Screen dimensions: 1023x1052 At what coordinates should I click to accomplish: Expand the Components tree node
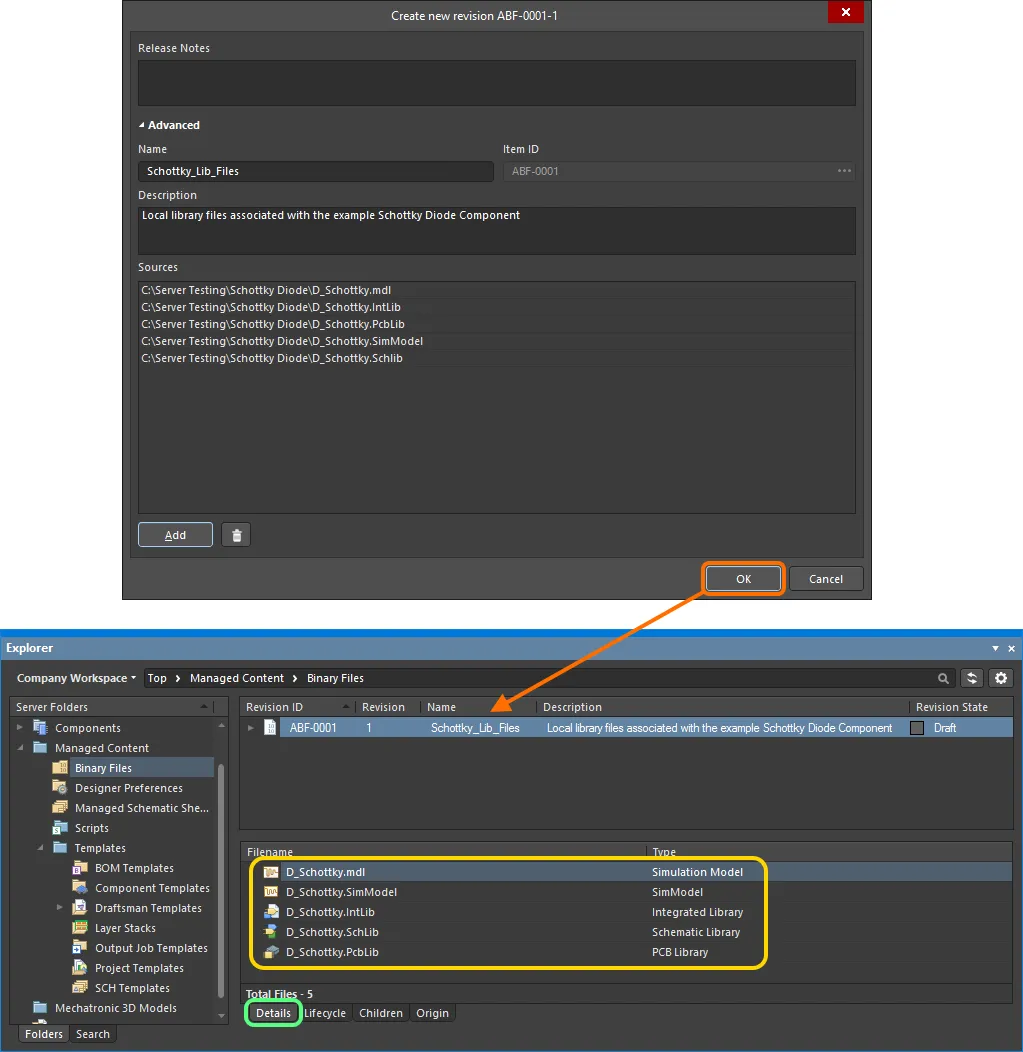coord(19,727)
